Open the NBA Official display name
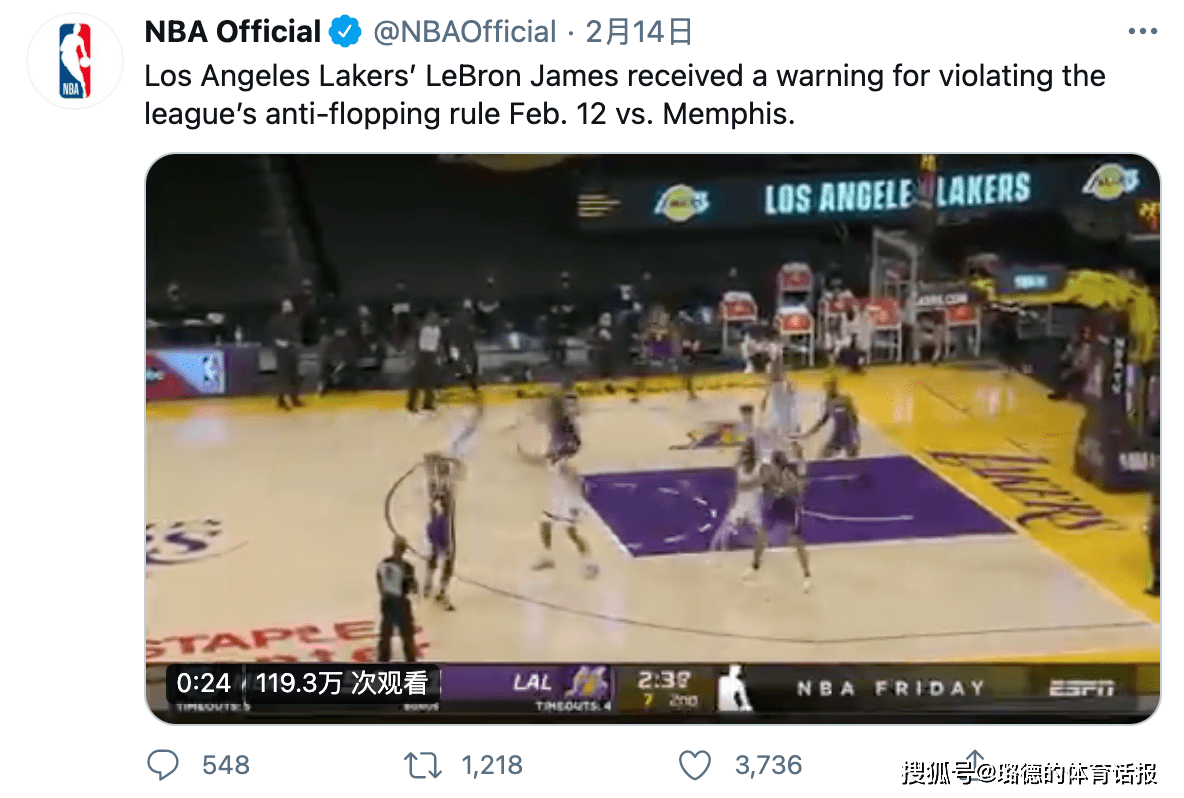The height and width of the screenshot is (798, 1184). (x=232, y=33)
